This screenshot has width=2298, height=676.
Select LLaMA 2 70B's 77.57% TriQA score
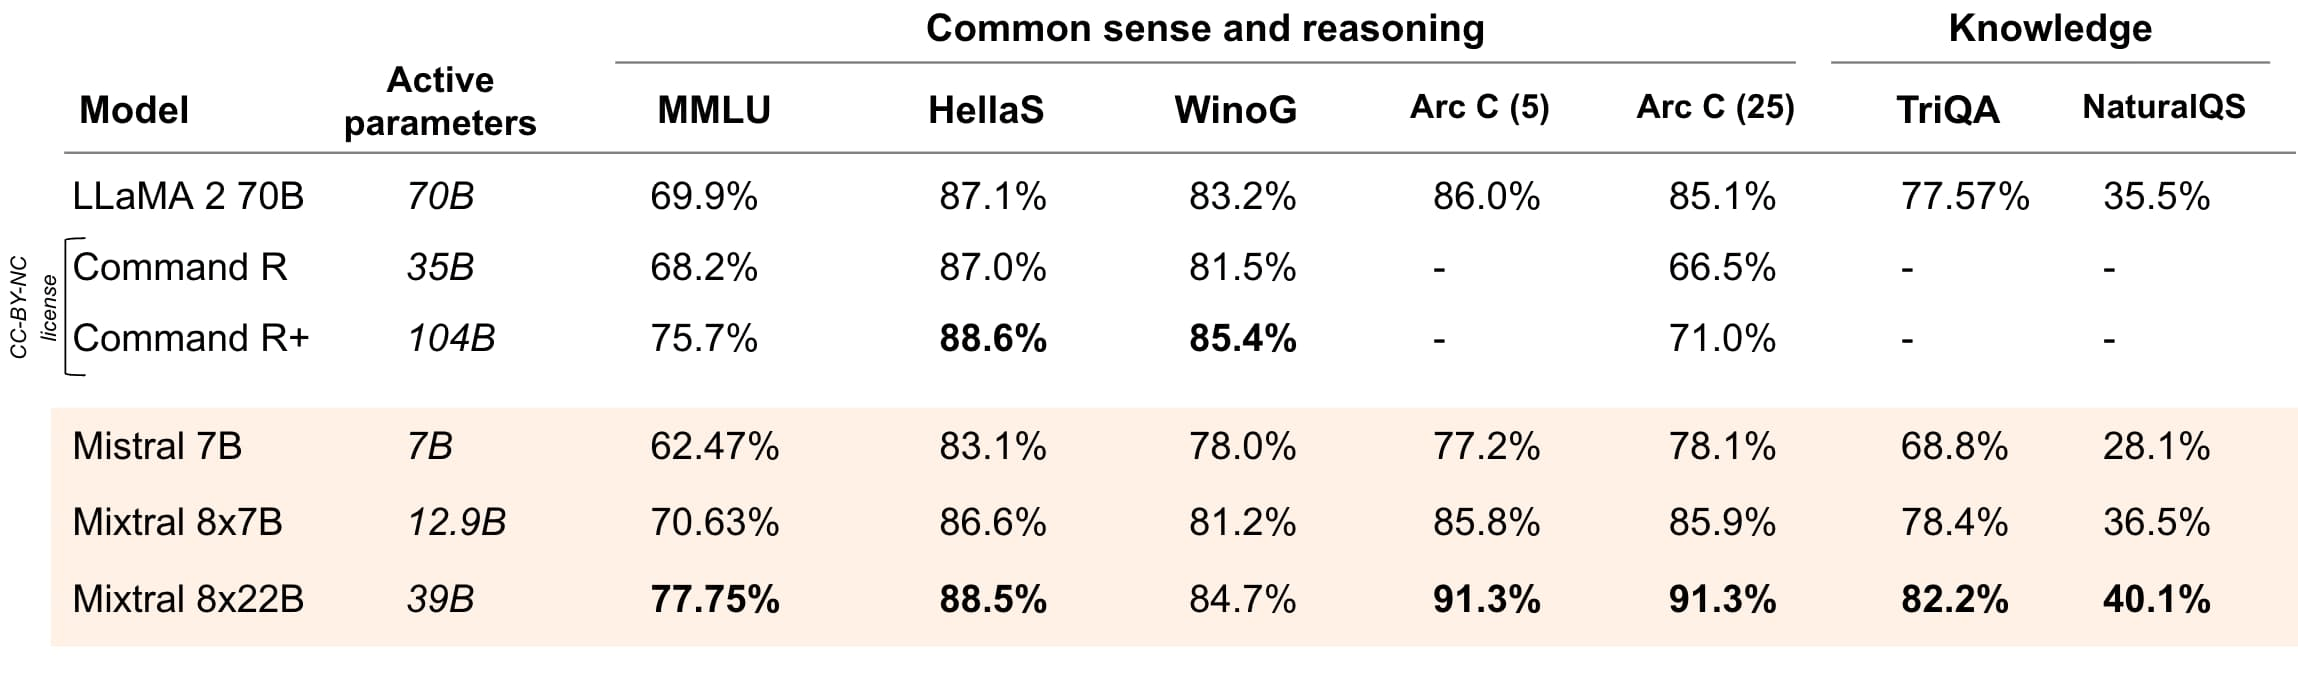click(x=1964, y=196)
